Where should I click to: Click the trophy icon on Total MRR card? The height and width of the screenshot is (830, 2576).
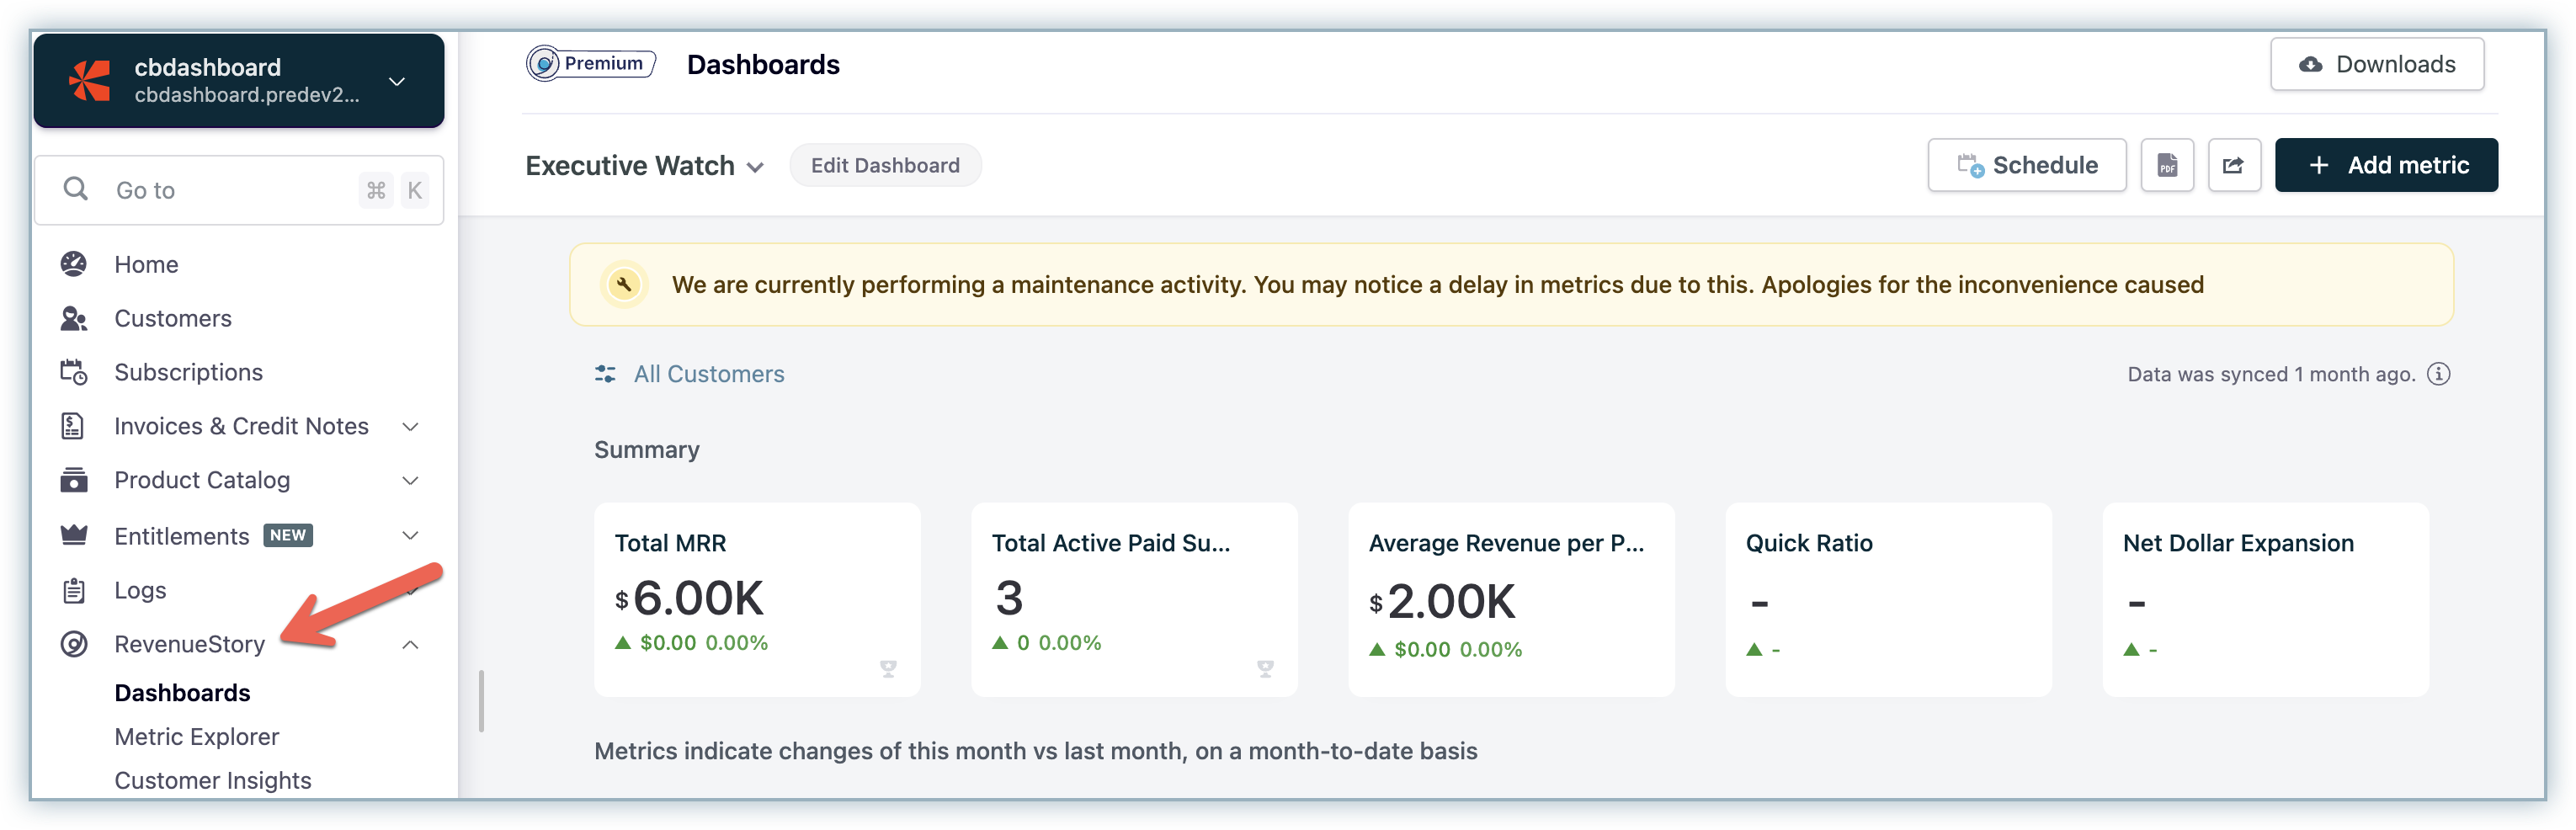[x=887, y=668]
